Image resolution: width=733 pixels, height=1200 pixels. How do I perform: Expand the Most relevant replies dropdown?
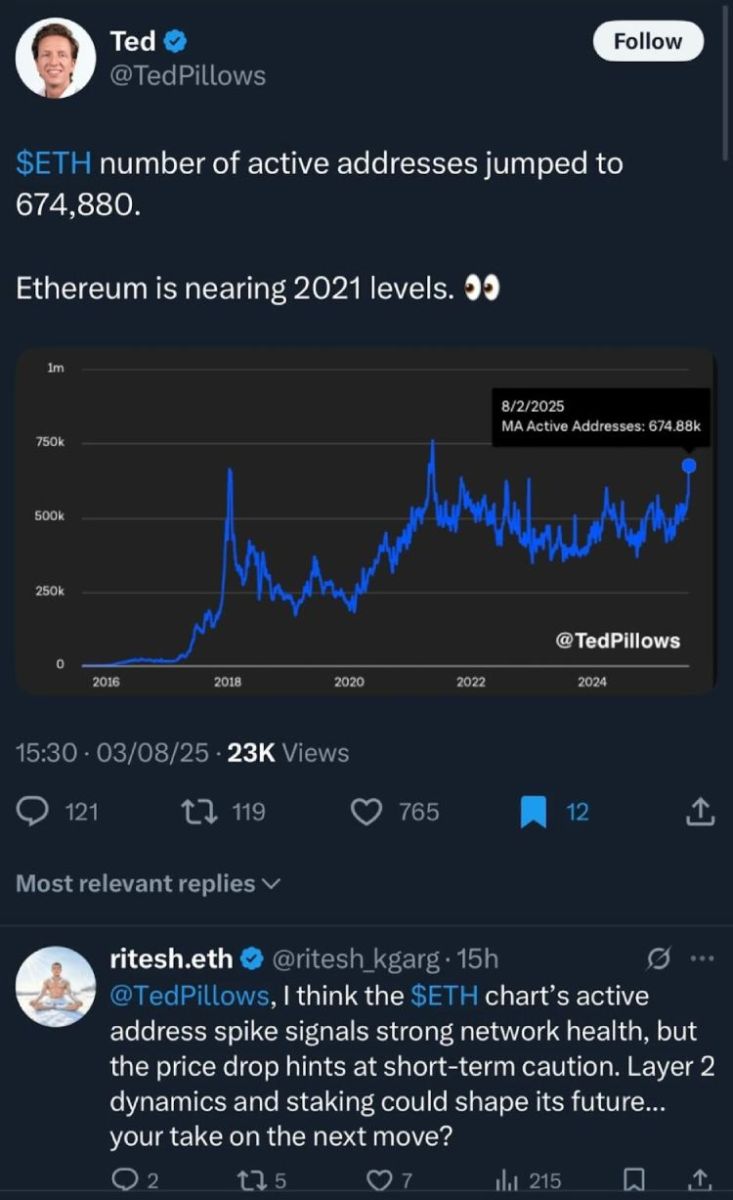pyautogui.click(x=149, y=883)
